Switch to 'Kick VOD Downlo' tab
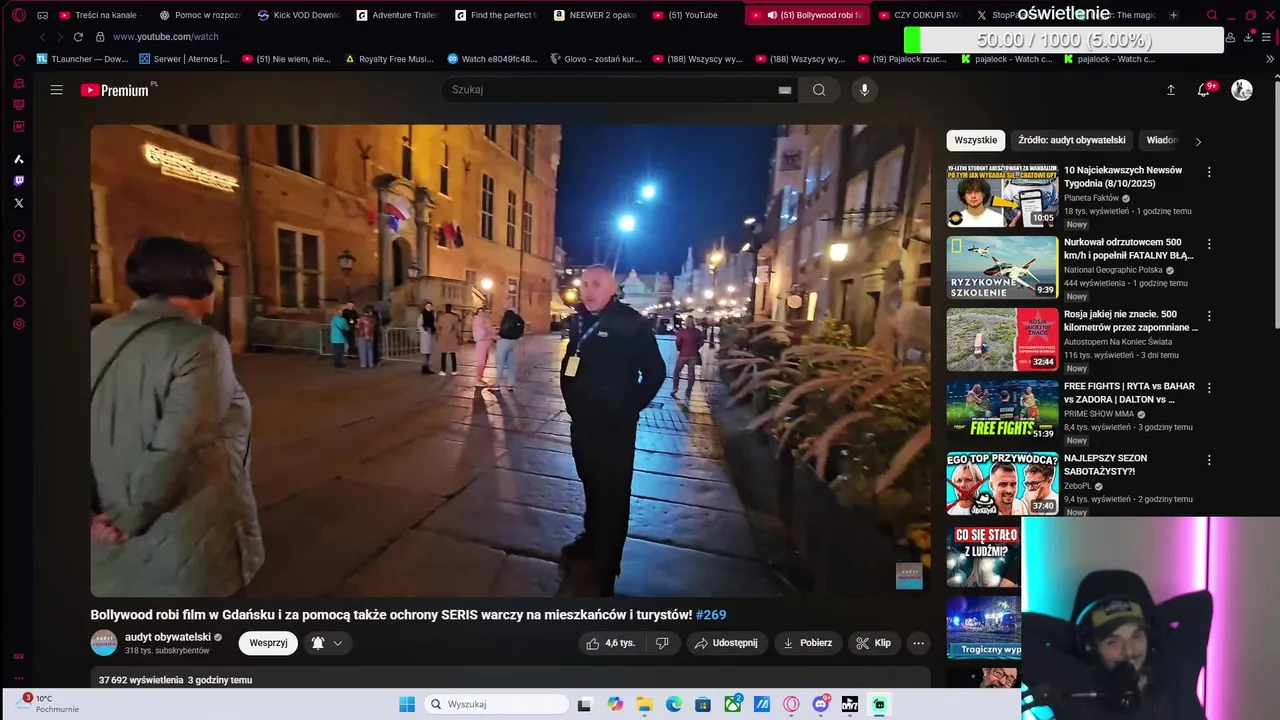Image resolution: width=1280 pixels, height=720 pixels. [299, 15]
